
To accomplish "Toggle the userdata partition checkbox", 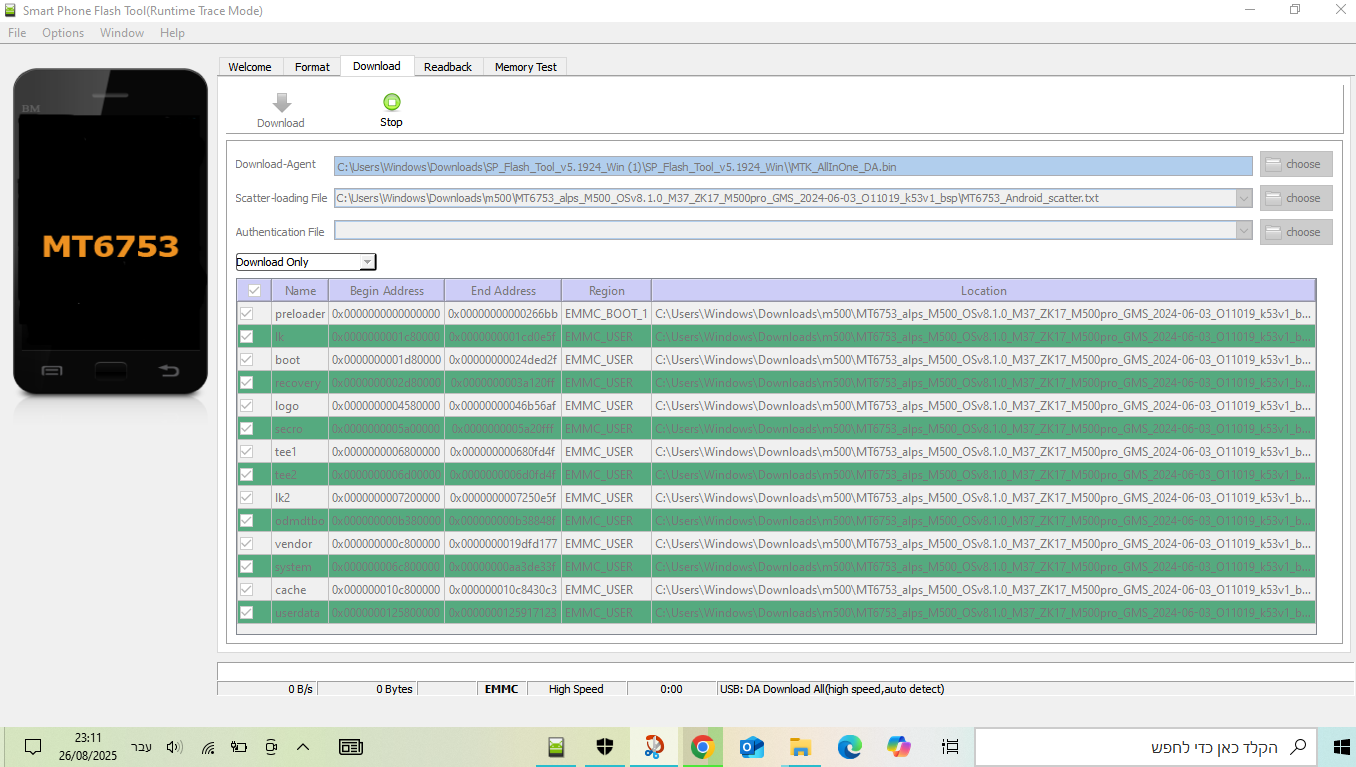I will 246,613.
